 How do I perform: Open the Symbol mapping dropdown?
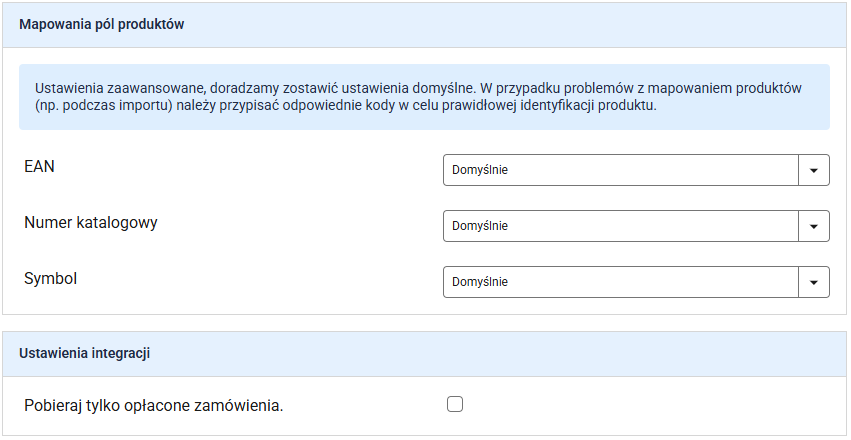pos(621,282)
